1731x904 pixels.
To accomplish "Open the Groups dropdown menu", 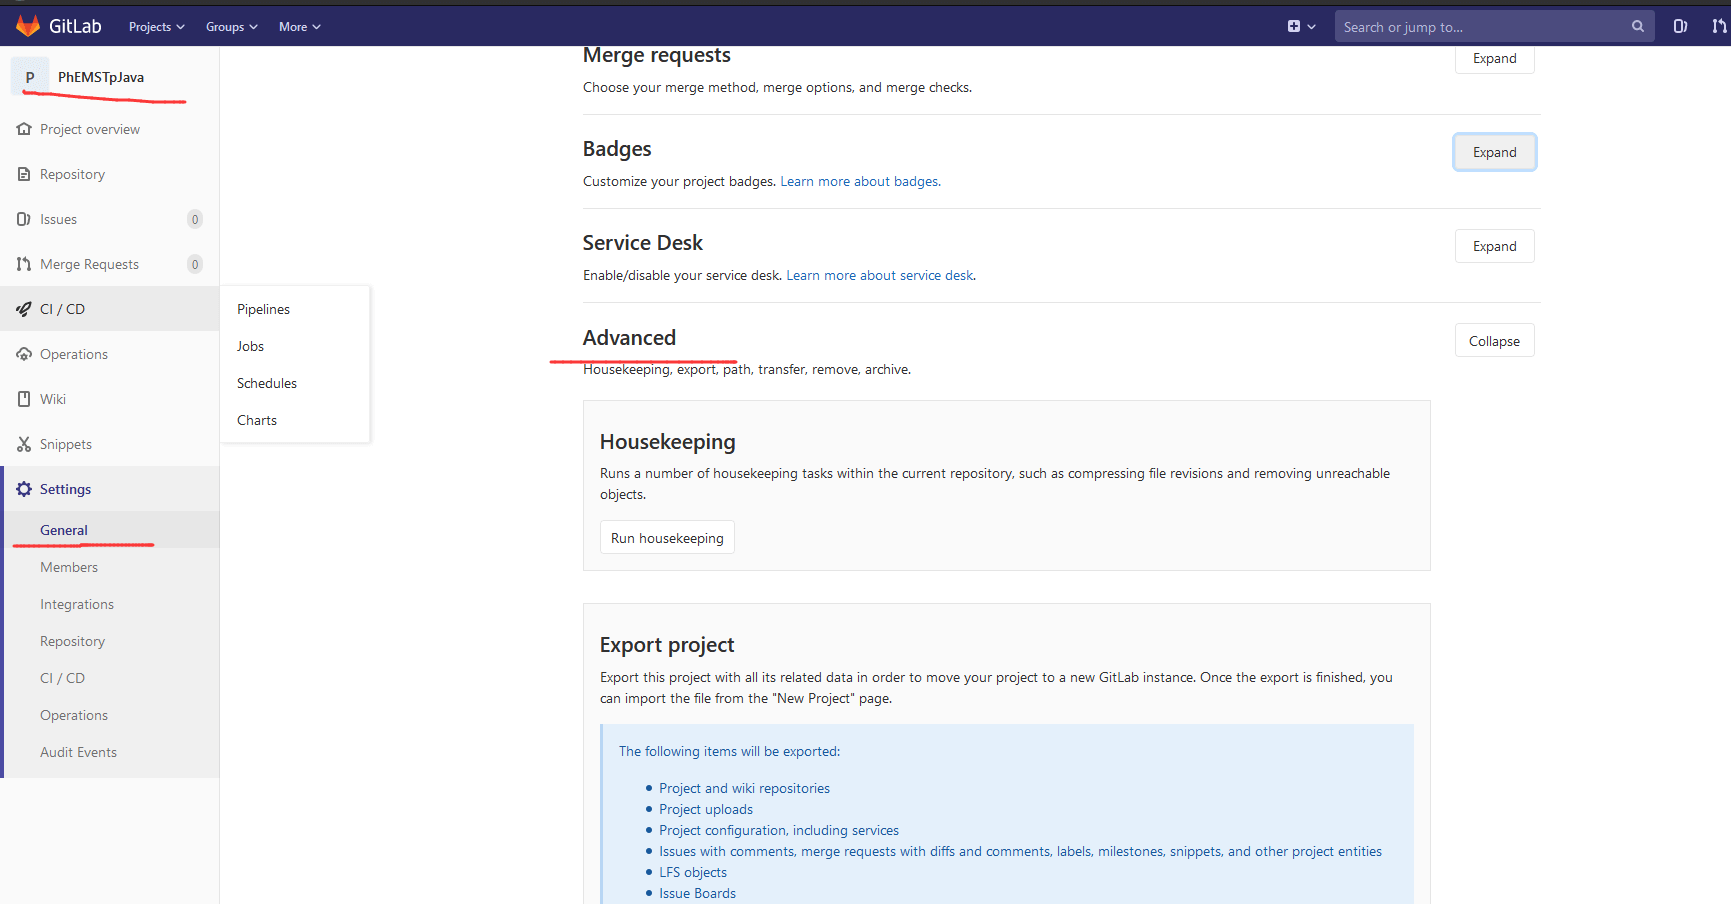I will 231,27.
